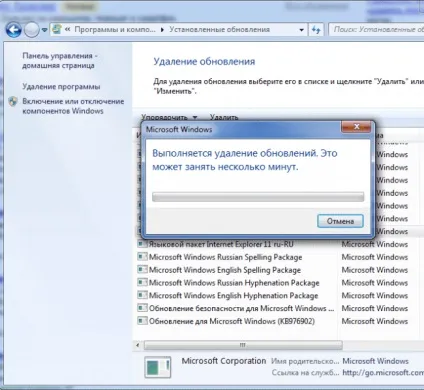Click the search field 'Поиск: Установленные'

(378, 29)
